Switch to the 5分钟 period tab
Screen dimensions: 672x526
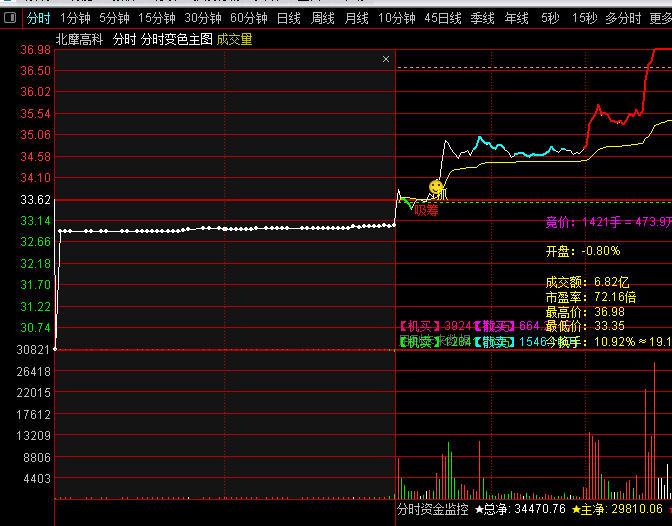click(114, 18)
